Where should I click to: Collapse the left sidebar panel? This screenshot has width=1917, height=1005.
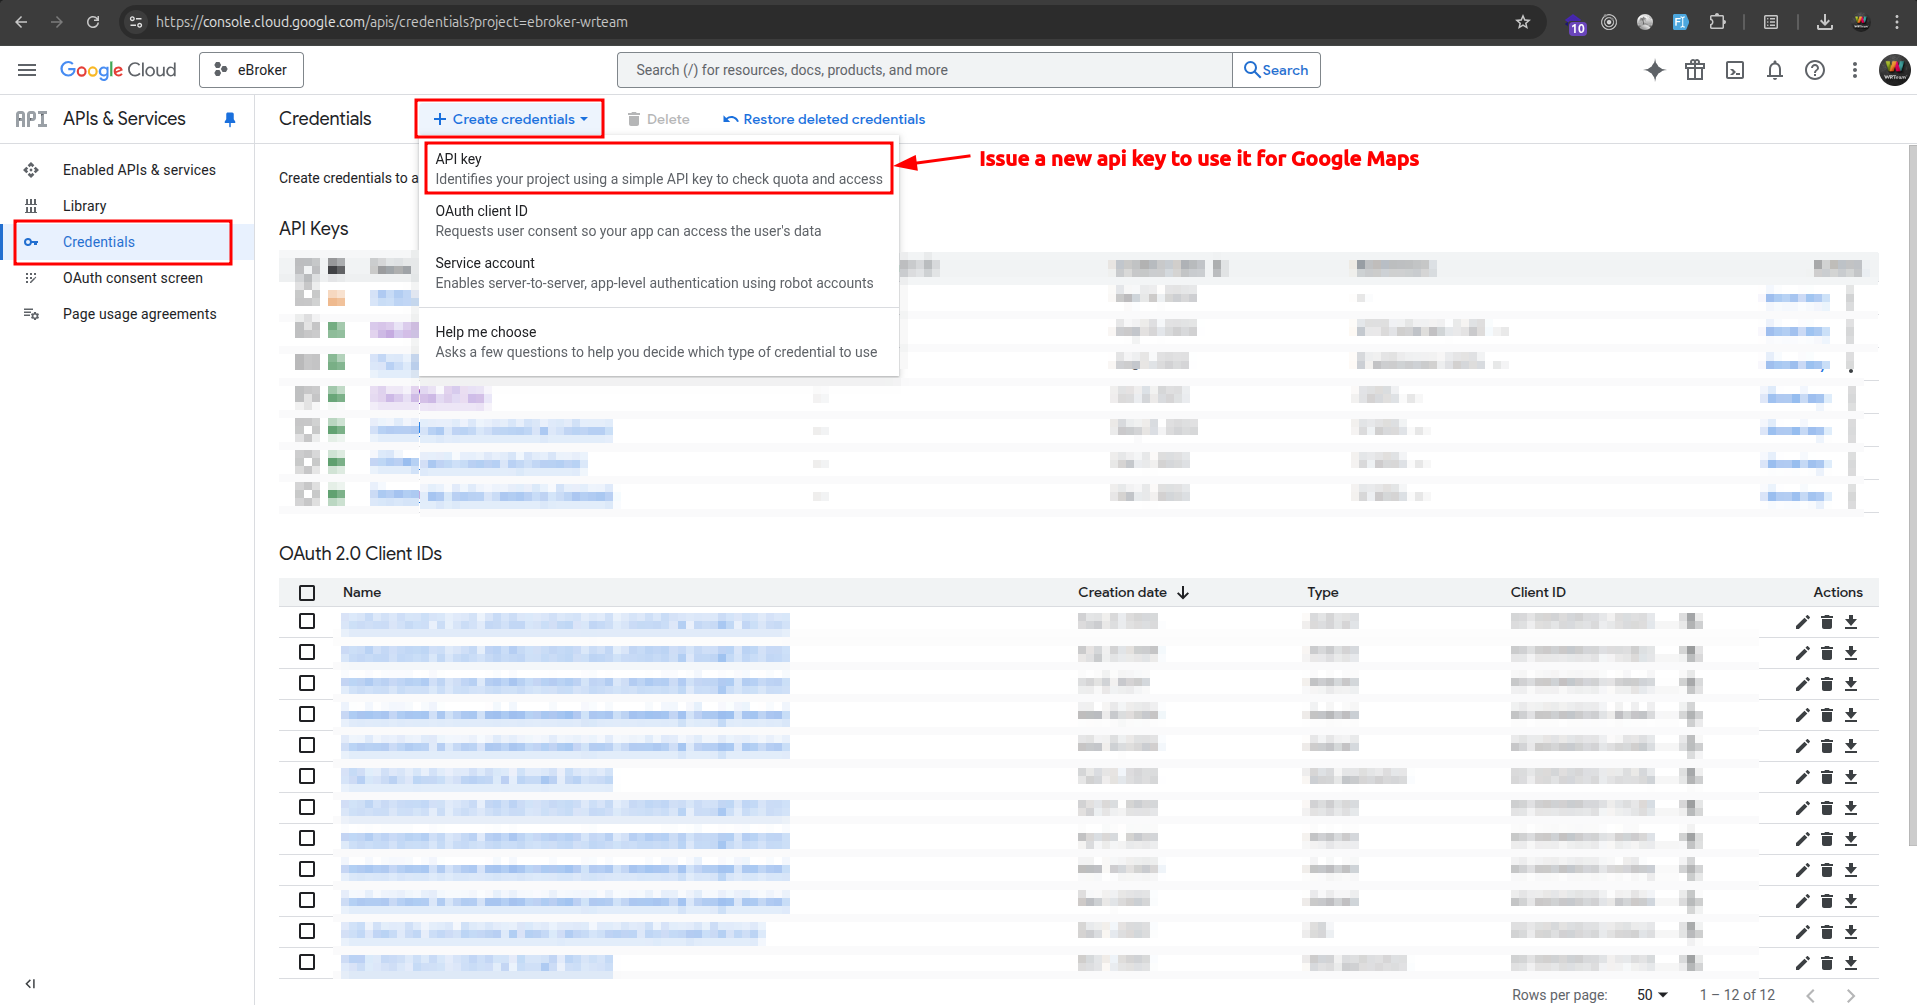click(x=30, y=984)
